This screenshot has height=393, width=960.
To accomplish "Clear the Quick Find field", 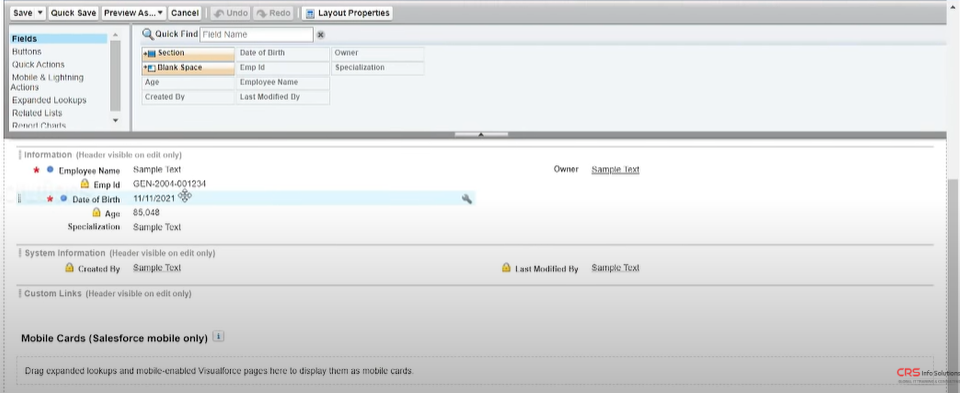I will pyautogui.click(x=320, y=35).
